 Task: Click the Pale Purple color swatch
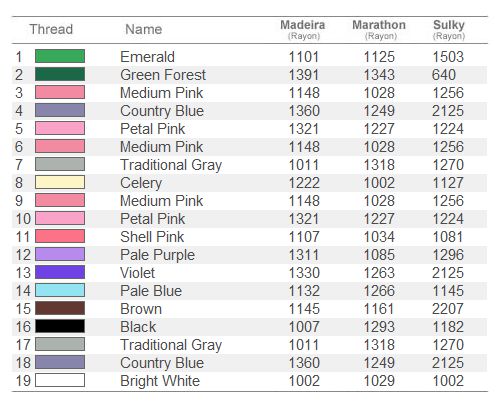60,254
